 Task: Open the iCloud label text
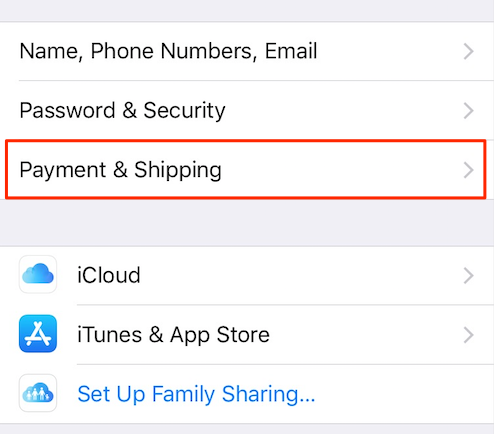[x=109, y=275]
